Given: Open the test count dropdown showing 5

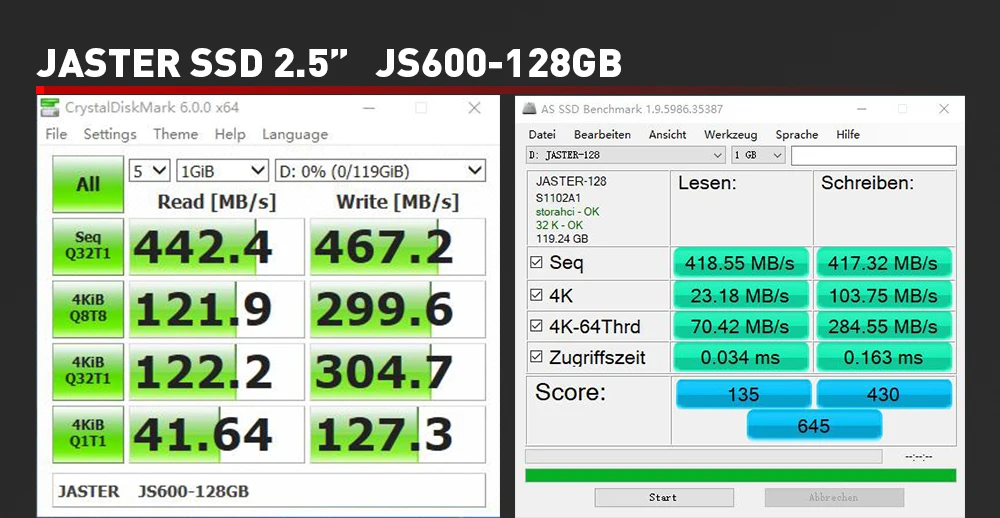Looking at the screenshot, I should click(x=149, y=170).
